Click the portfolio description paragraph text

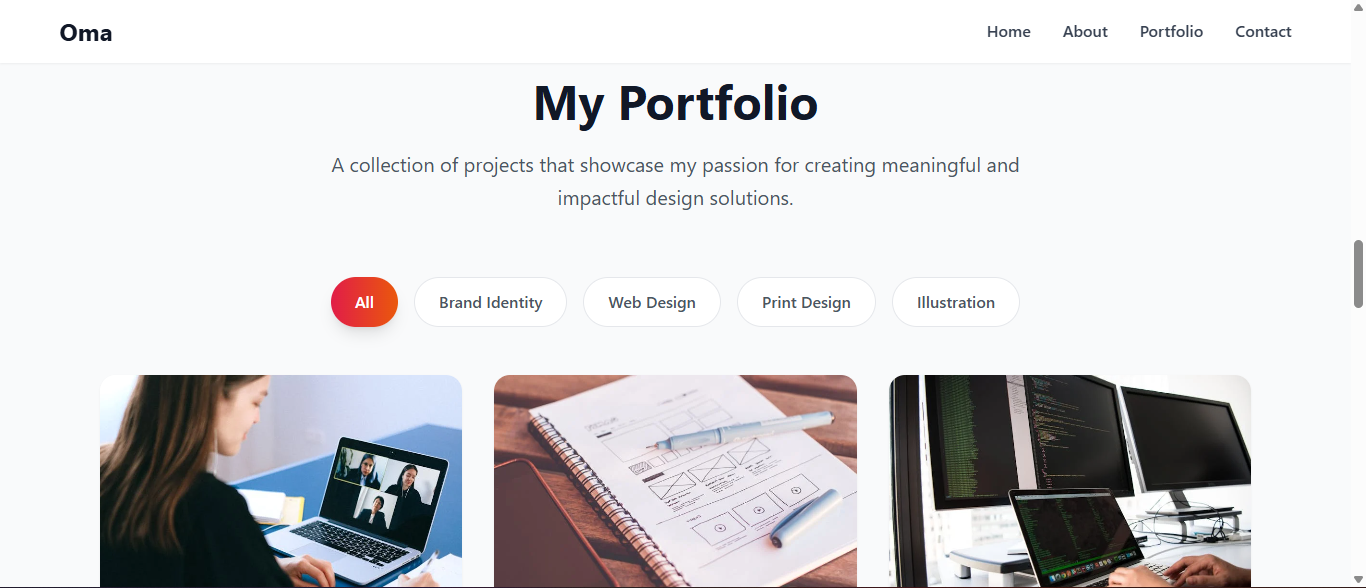(675, 182)
